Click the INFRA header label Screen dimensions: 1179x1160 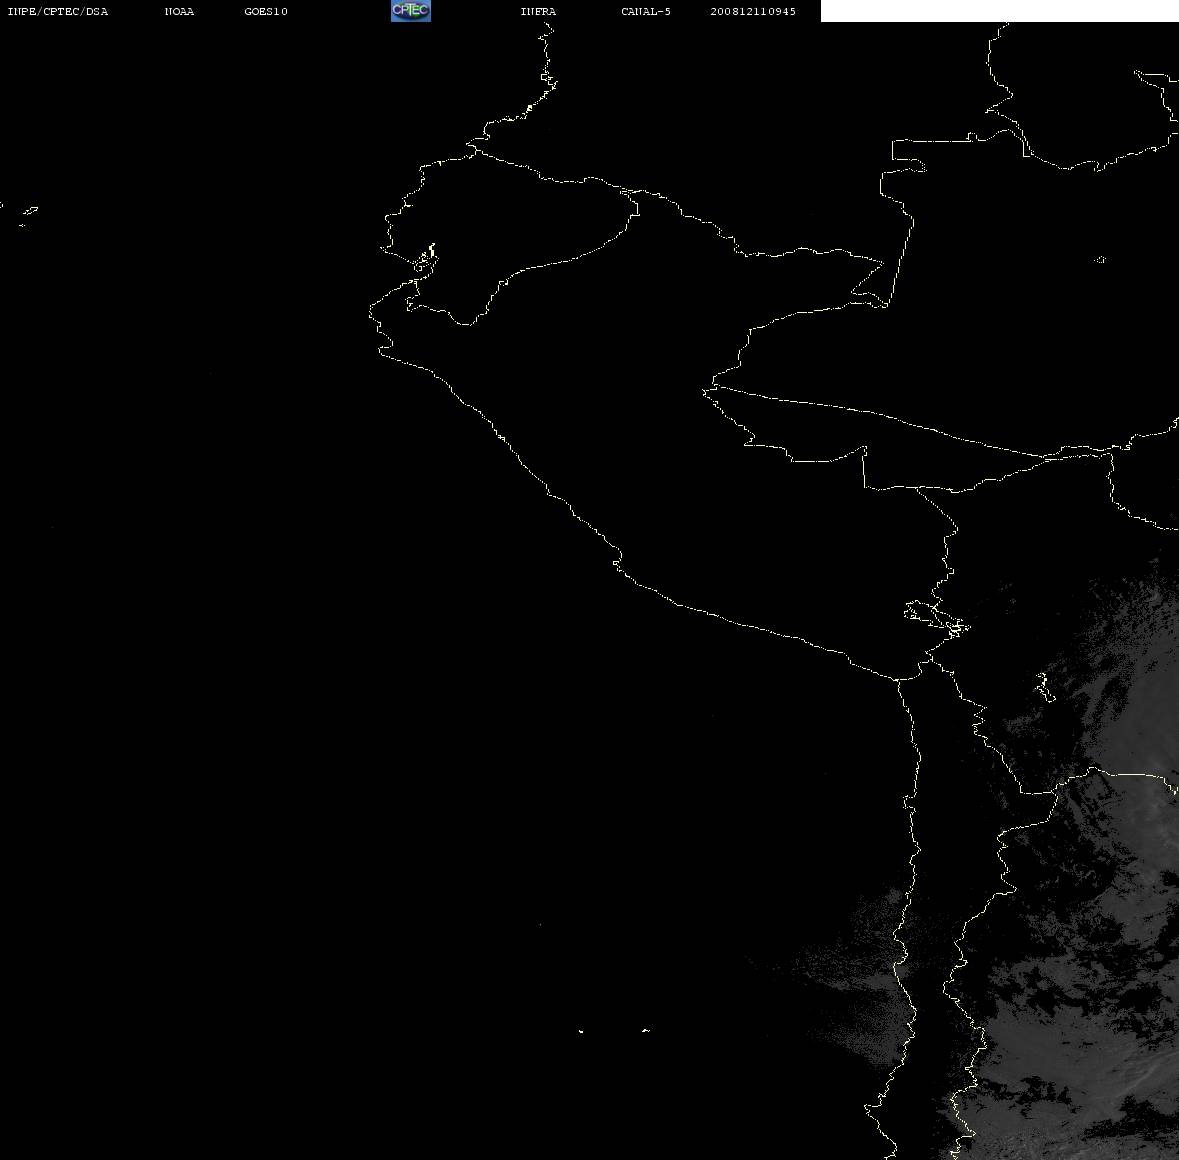click(538, 11)
